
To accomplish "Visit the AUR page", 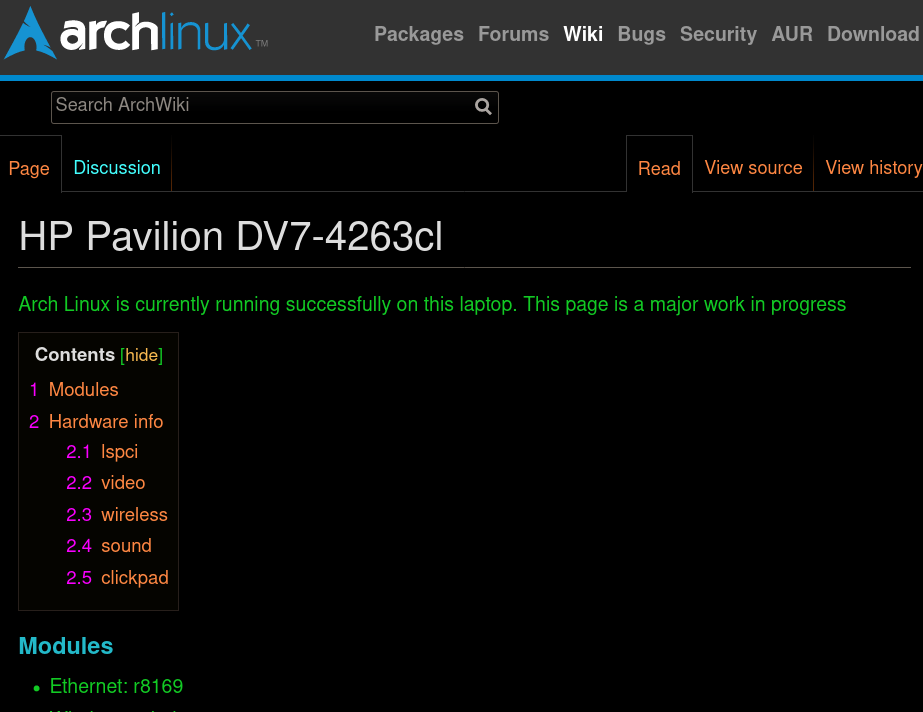I will pyautogui.click(x=791, y=35).
